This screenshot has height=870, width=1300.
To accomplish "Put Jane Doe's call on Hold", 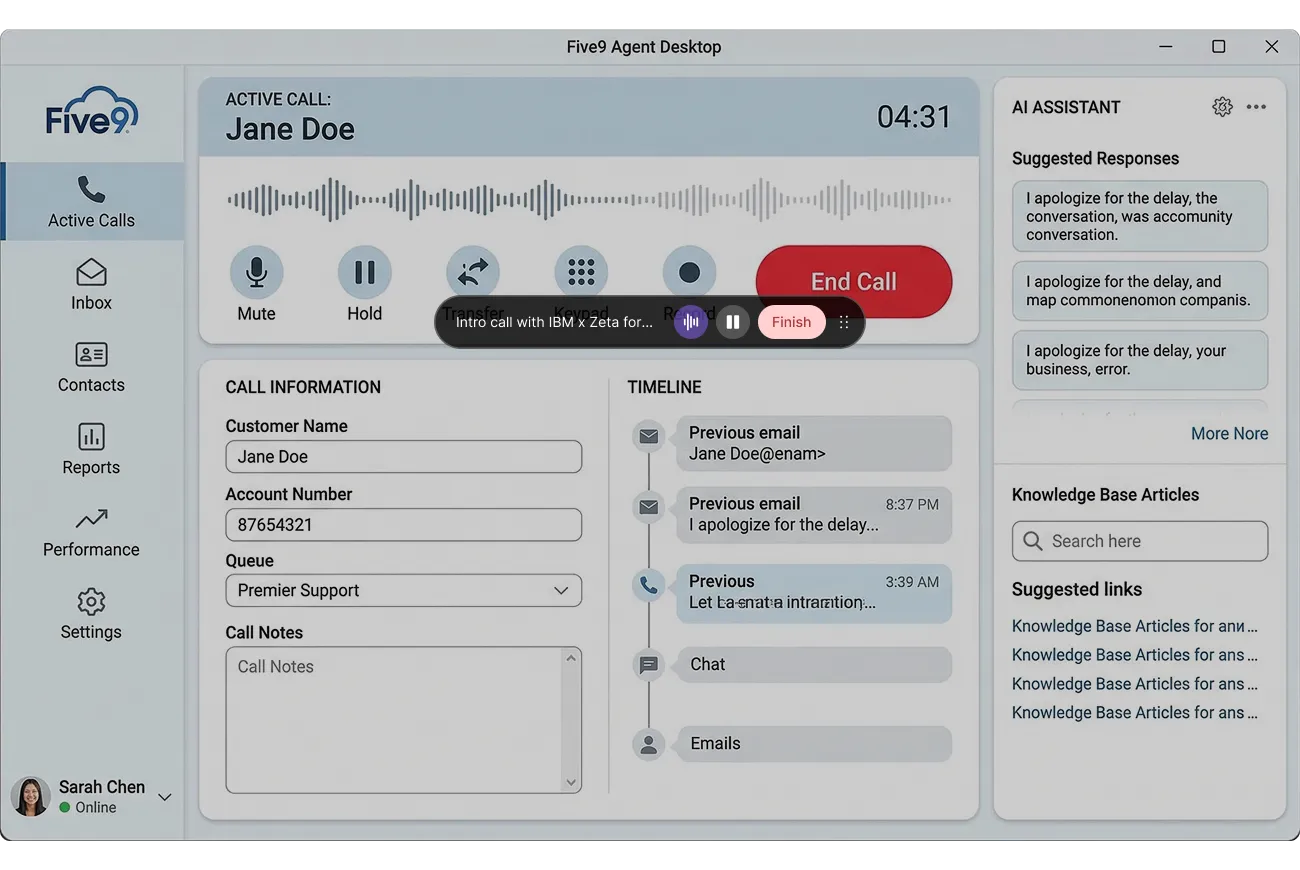I will coord(364,272).
